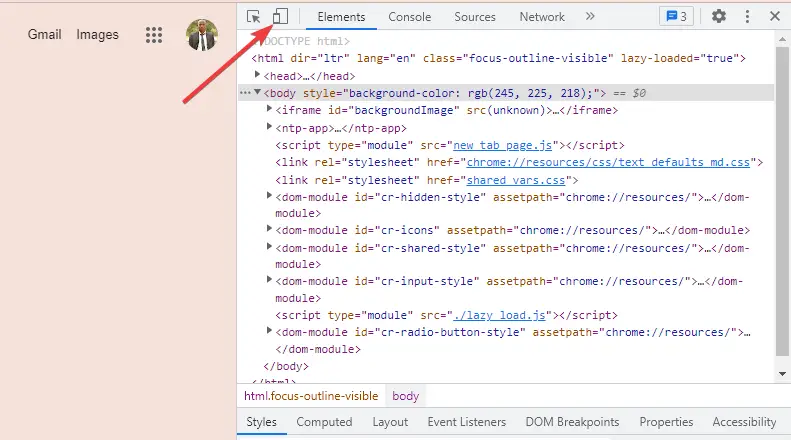791x440 pixels.
Task: Open the body row ellipsis actions
Action: tap(245, 93)
